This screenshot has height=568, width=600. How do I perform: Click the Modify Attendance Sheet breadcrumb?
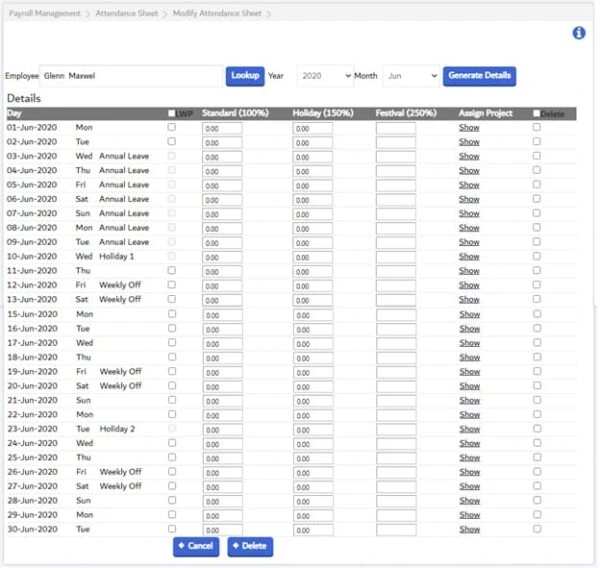pyautogui.click(x=217, y=13)
